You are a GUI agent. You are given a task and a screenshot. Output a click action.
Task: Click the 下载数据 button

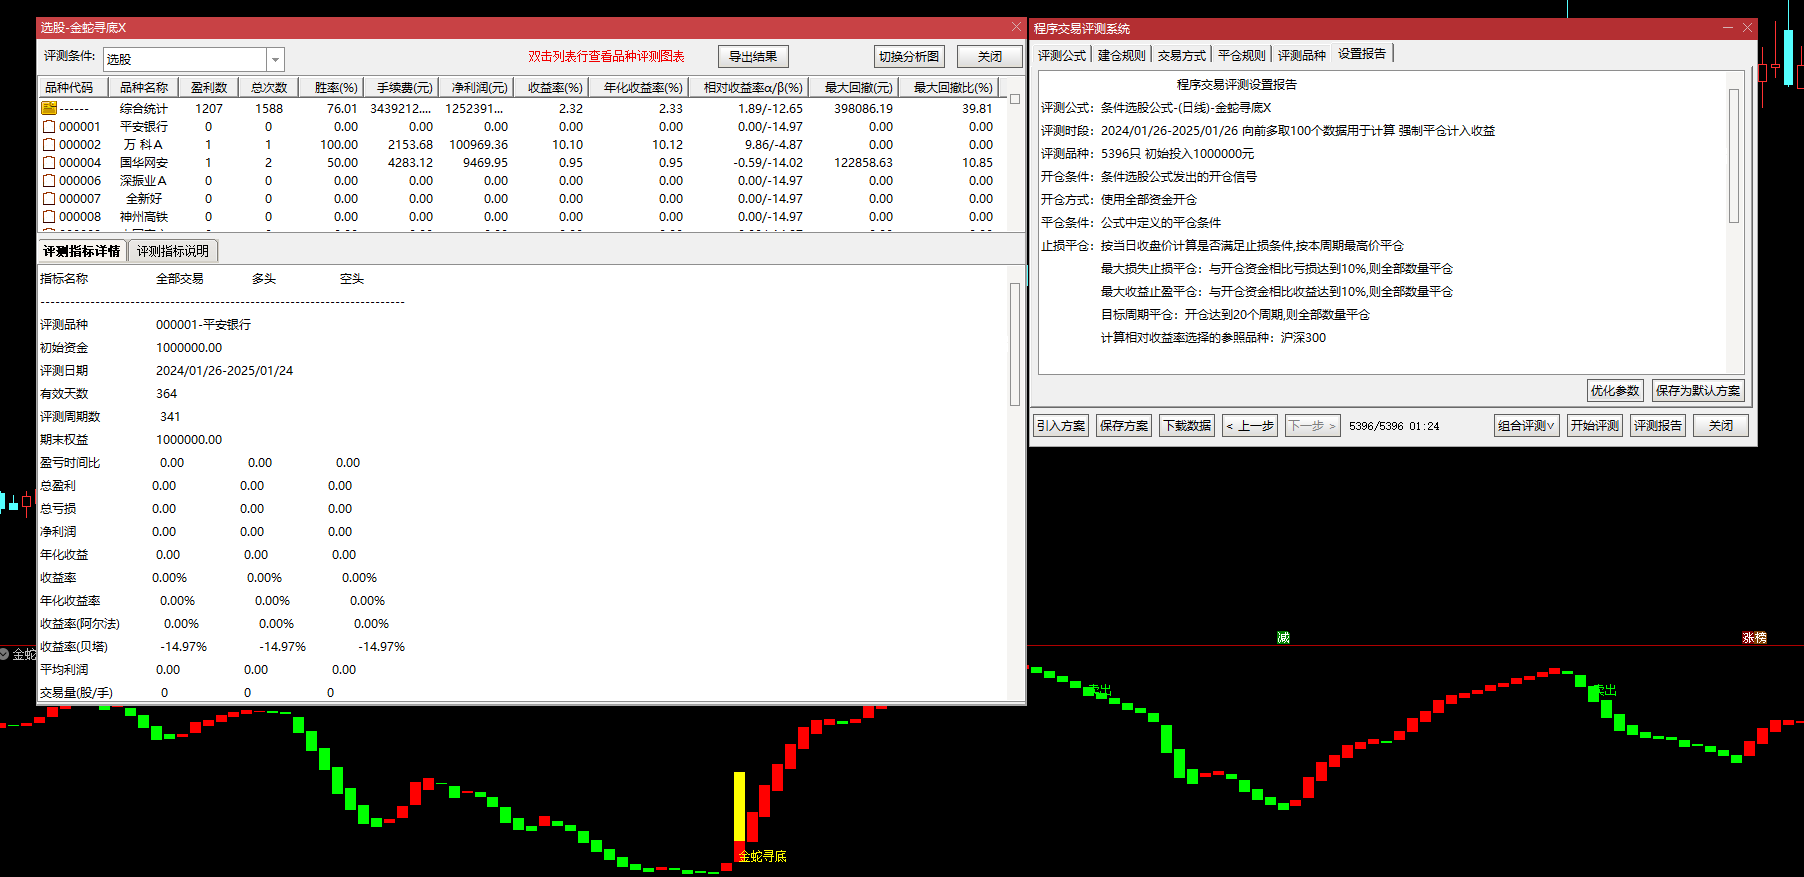(1187, 425)
